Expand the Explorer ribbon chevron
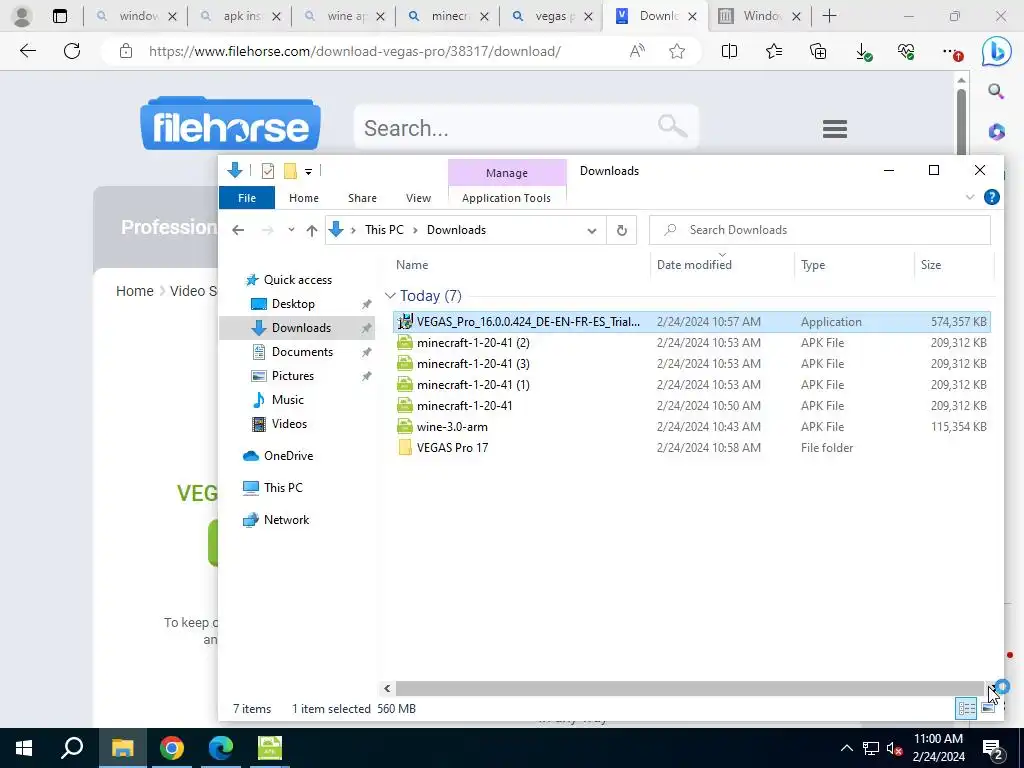Screen dimensions: 1024x768 pyautogui.click(x=970, y=197)
